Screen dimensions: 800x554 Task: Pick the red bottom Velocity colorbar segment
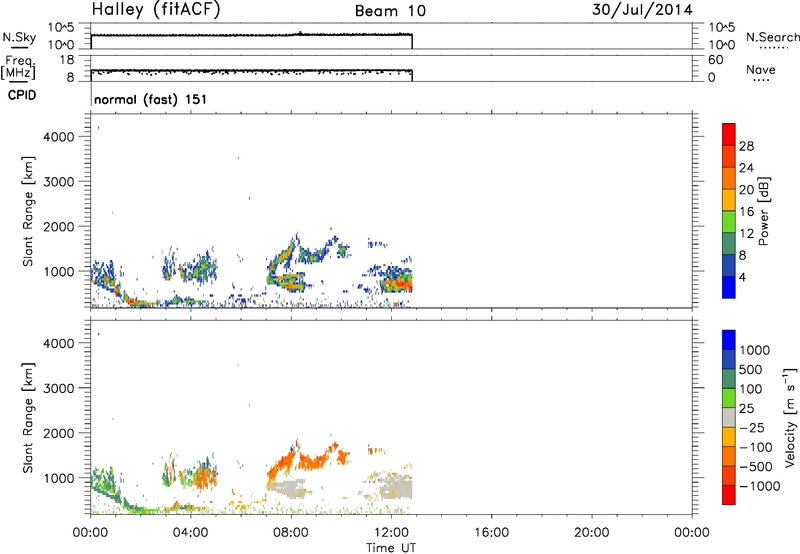(729, 495)
